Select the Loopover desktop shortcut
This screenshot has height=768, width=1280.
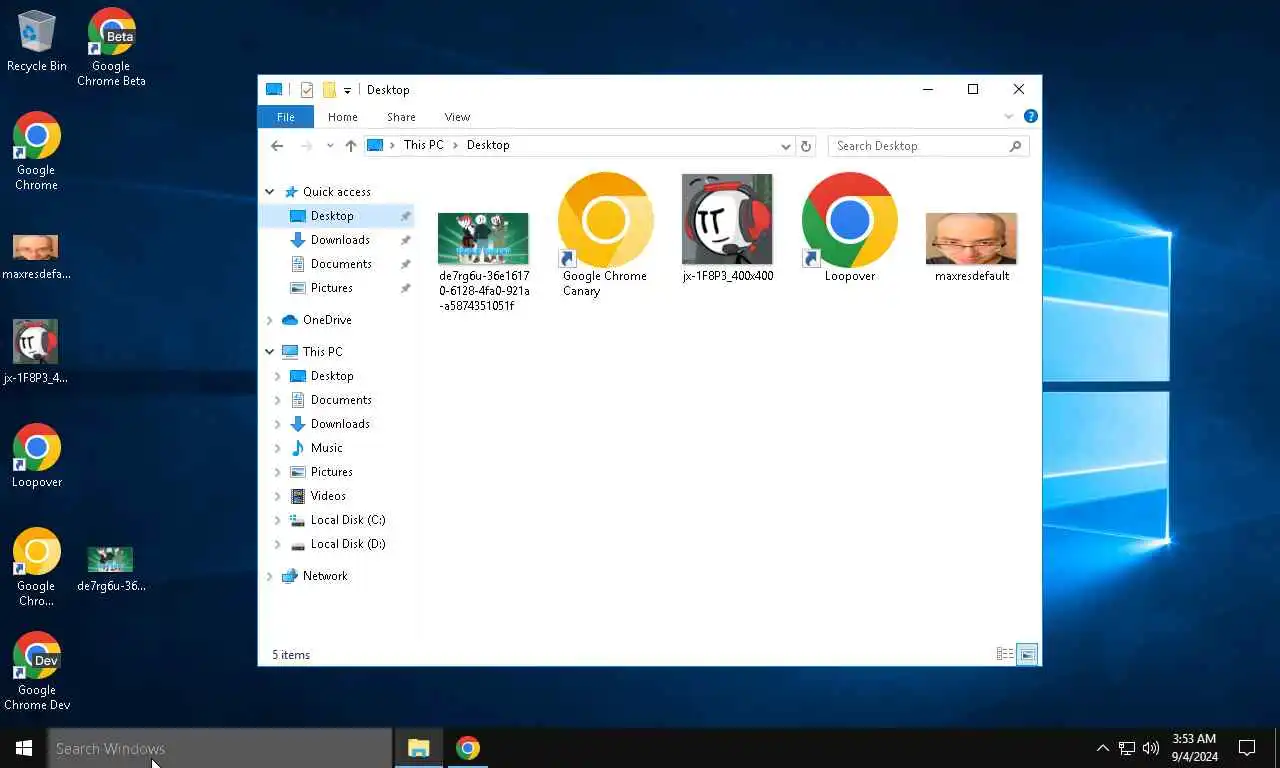(x=37, y=456)
